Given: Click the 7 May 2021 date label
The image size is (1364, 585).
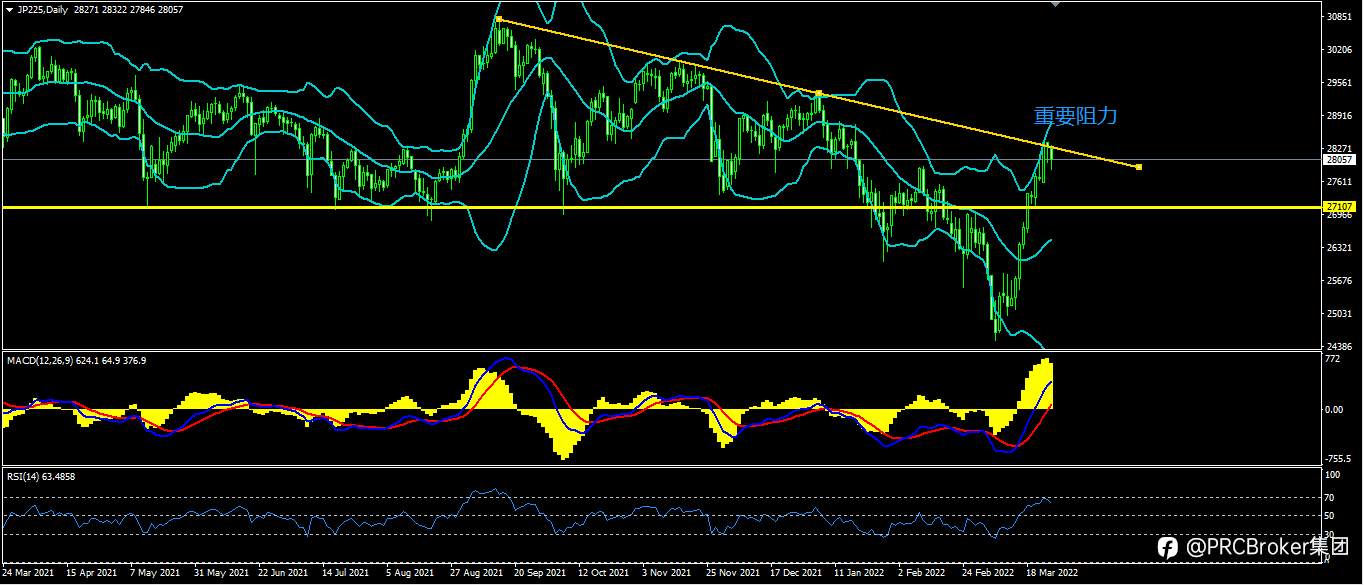Looking at the screenshot, I should click(156, 574).
